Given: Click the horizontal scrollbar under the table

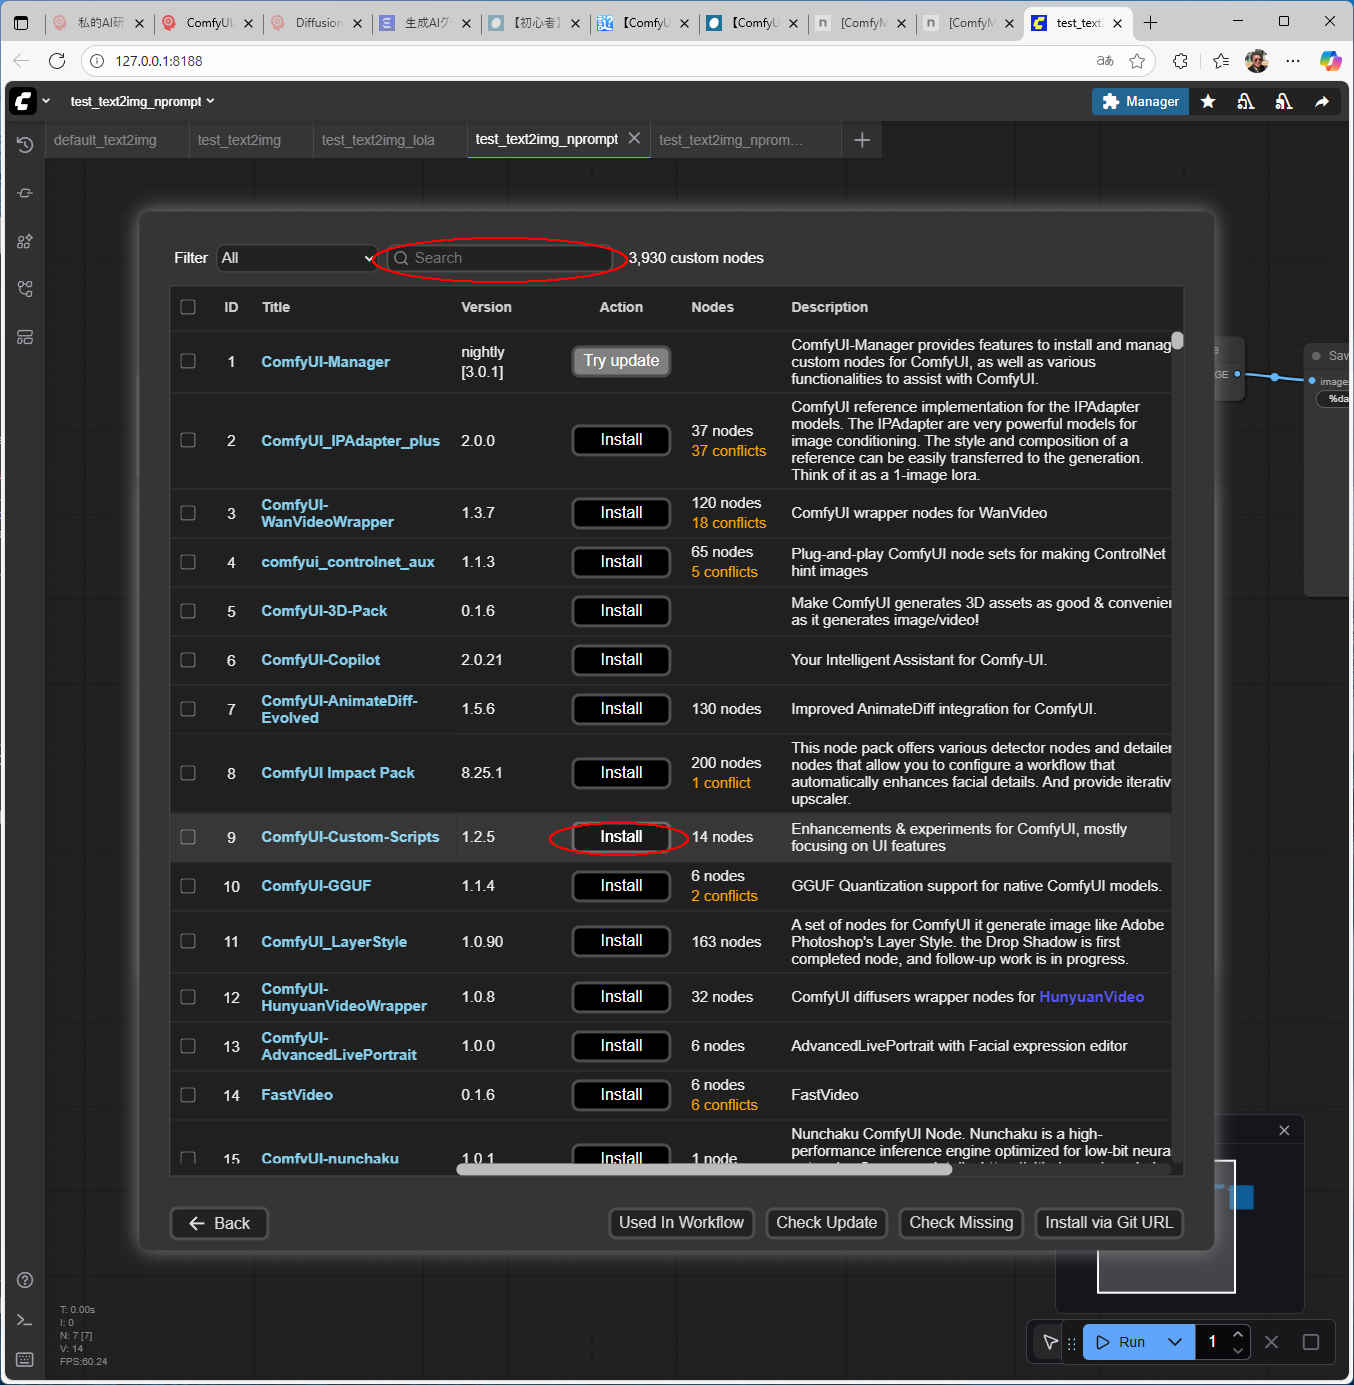Looking at the screenshot, I should click(x=704, y=1169).
